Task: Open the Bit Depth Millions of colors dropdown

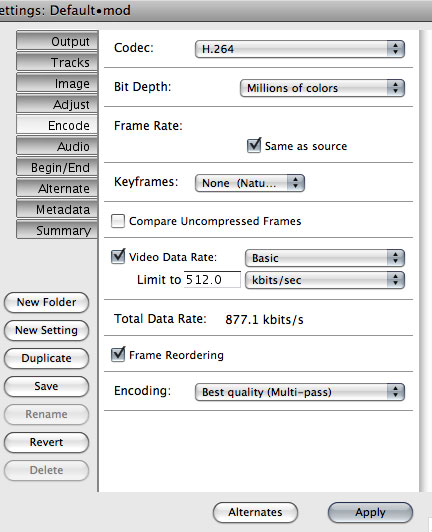Action: pyautogui.click(x=322, y=88)
